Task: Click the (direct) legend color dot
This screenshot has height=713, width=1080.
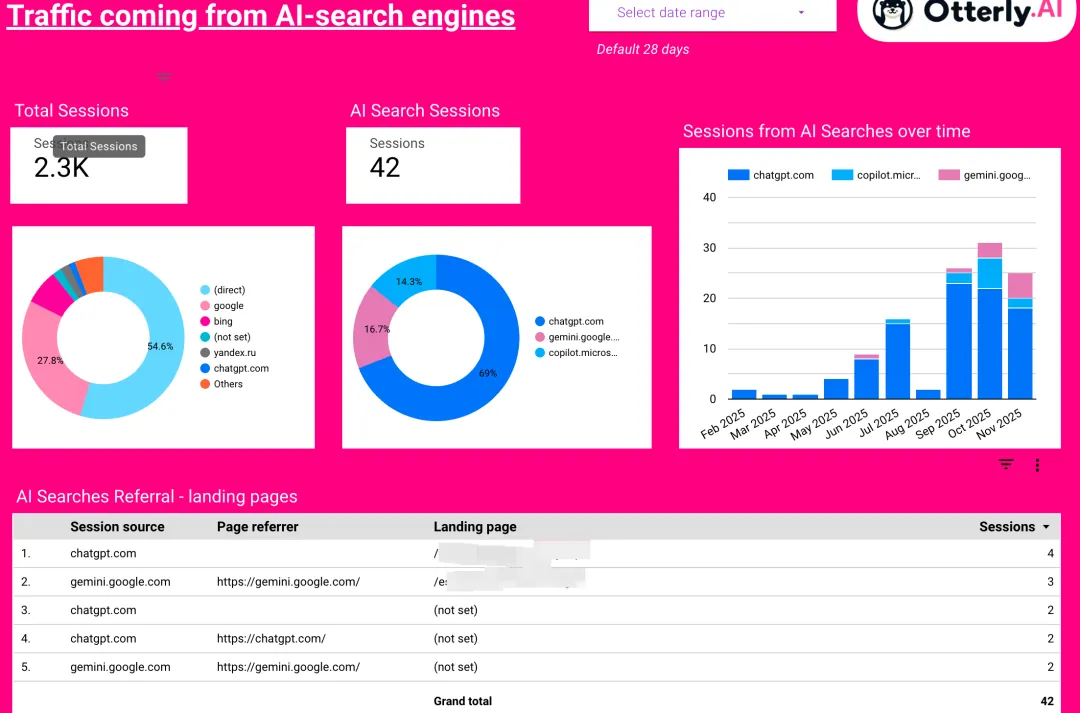Action: point(205,290)
